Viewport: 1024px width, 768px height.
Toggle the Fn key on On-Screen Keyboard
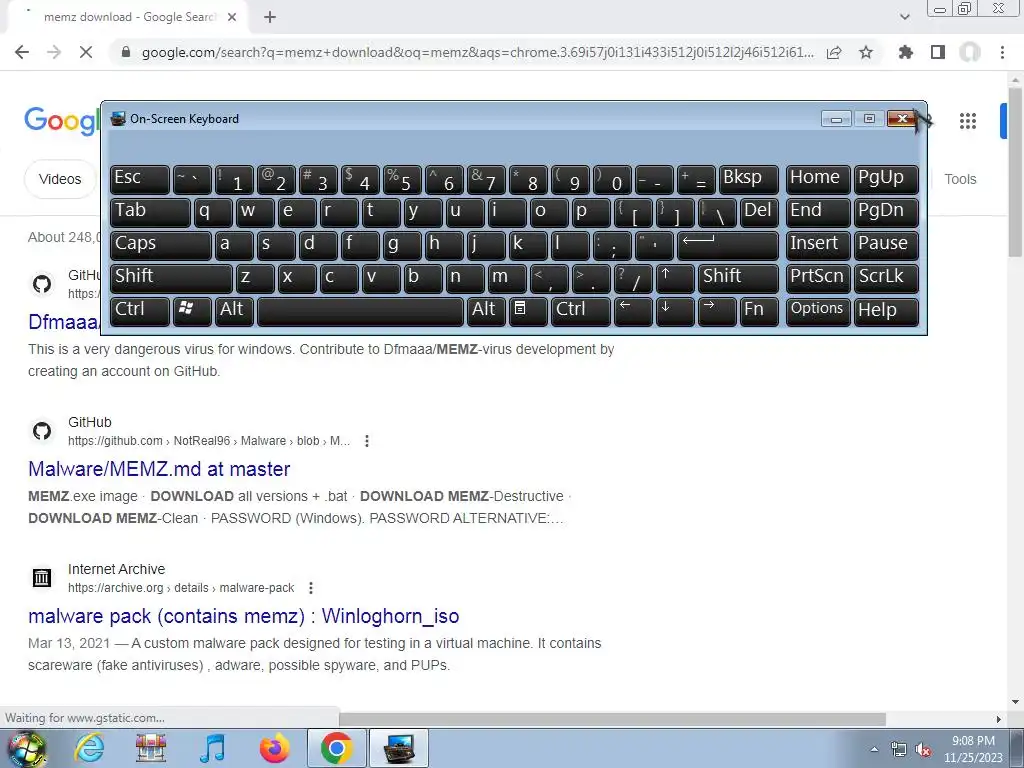coord(759,311)
